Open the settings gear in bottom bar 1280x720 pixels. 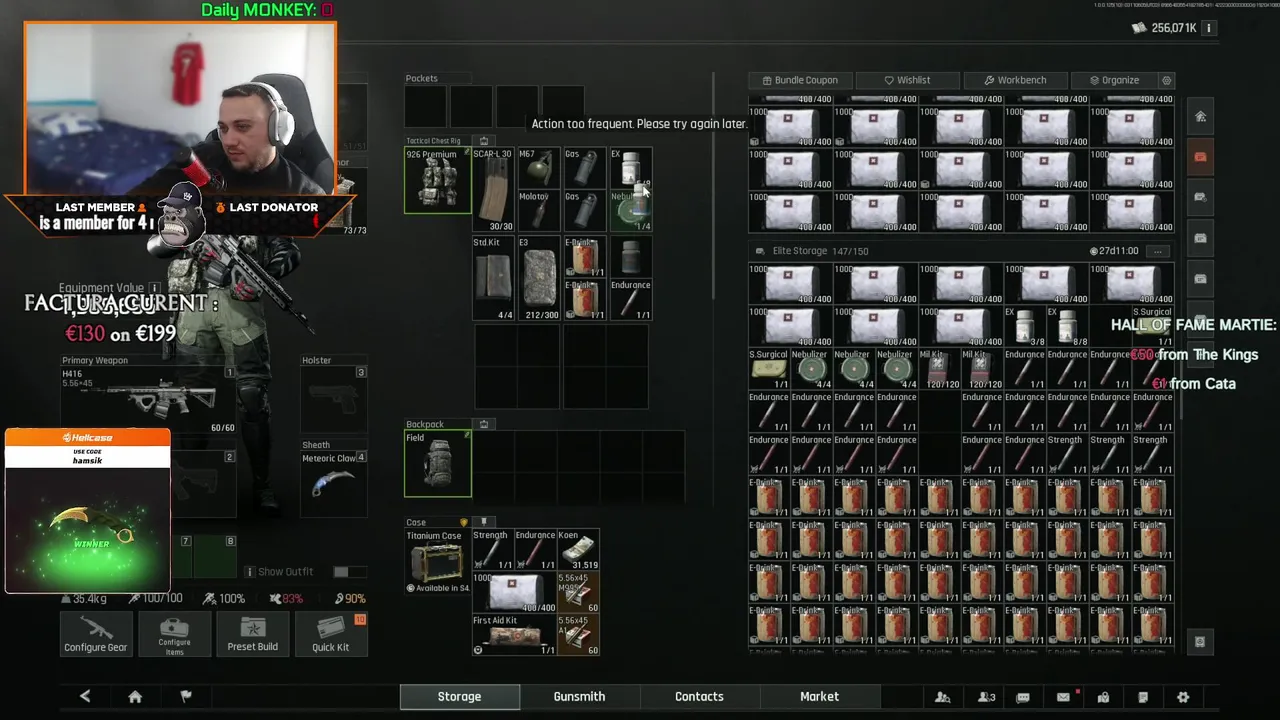1183,697
